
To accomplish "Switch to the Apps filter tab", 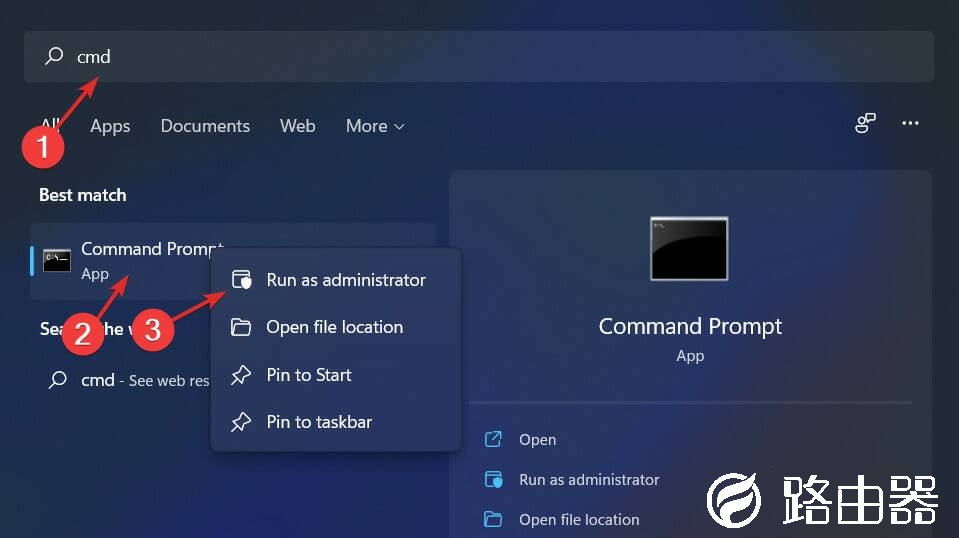I will (110, 126).
